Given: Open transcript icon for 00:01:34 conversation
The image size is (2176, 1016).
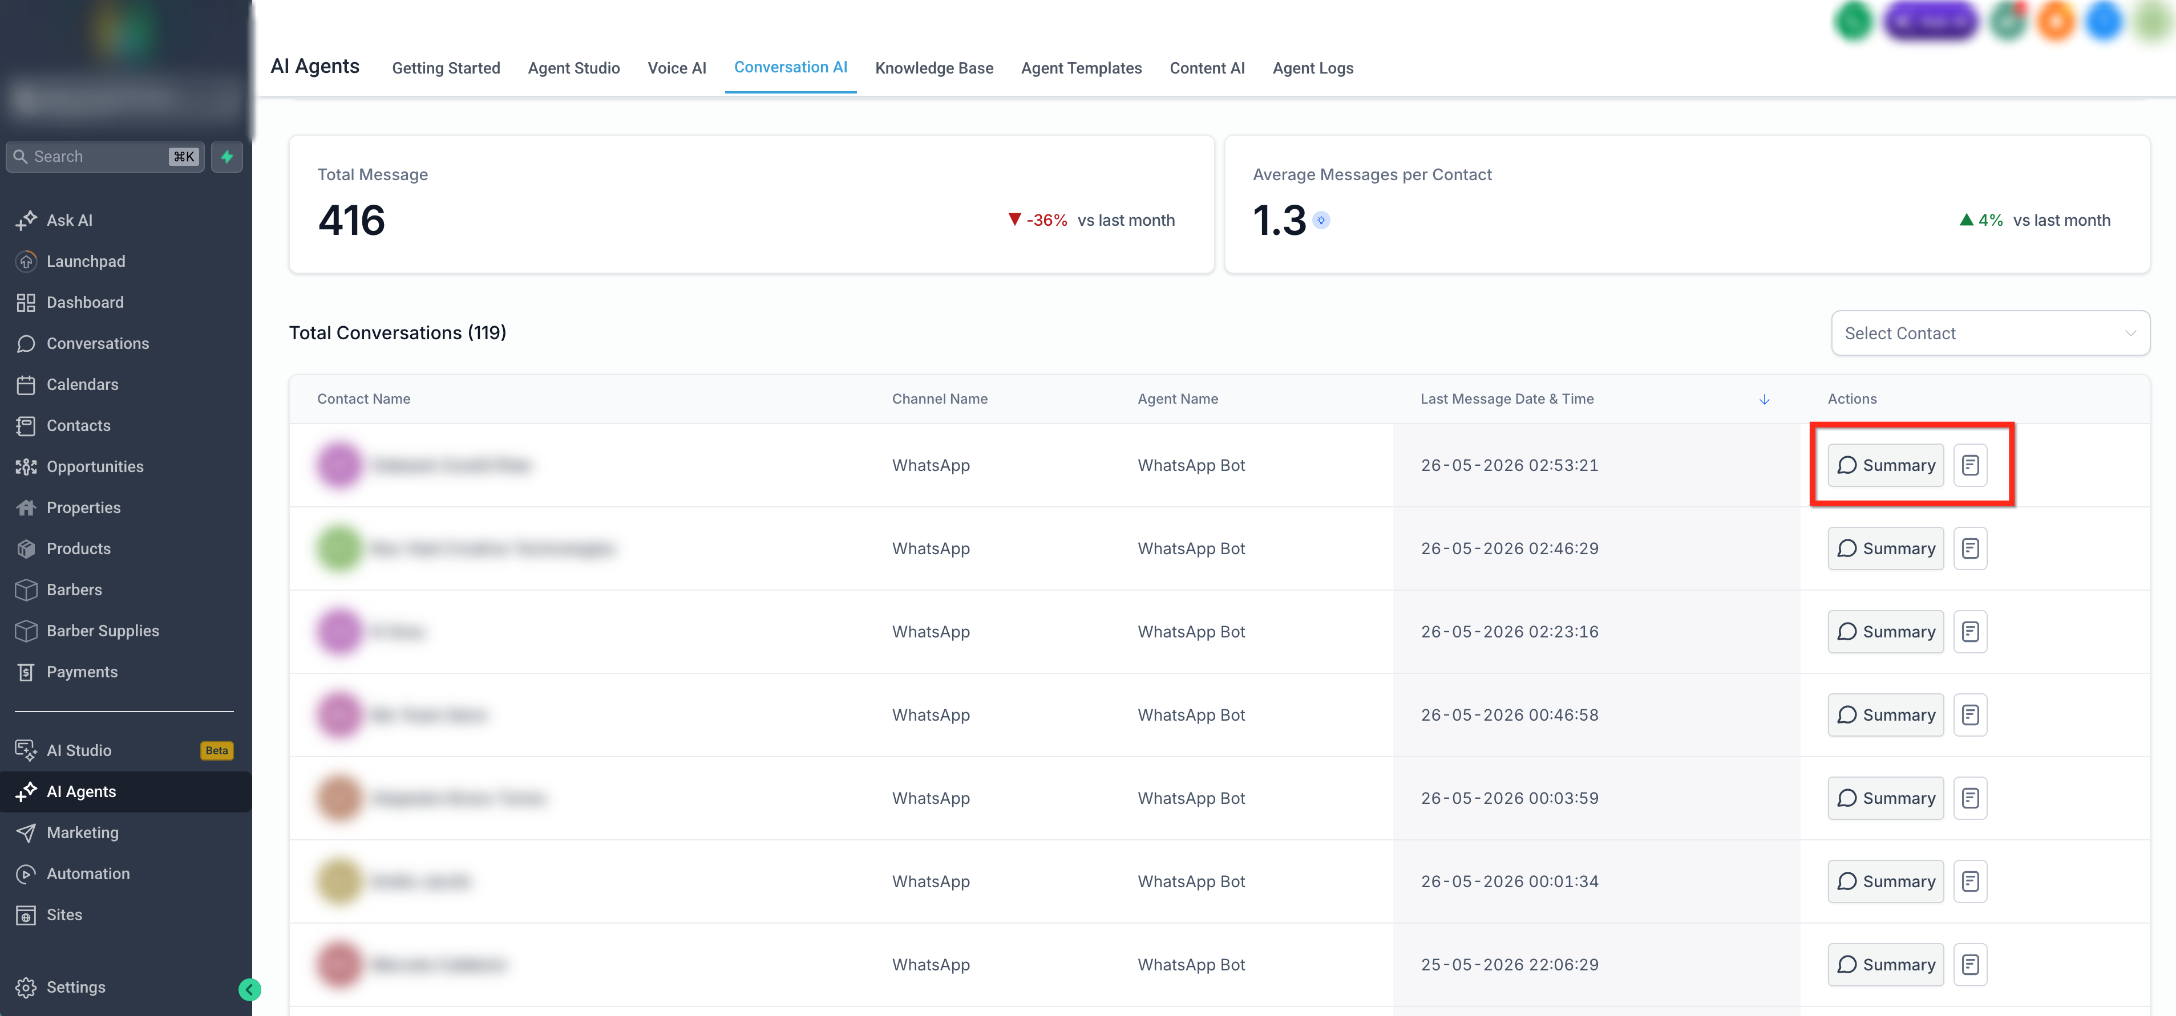Looking at the screenshot, I should tap(1970, 881).
